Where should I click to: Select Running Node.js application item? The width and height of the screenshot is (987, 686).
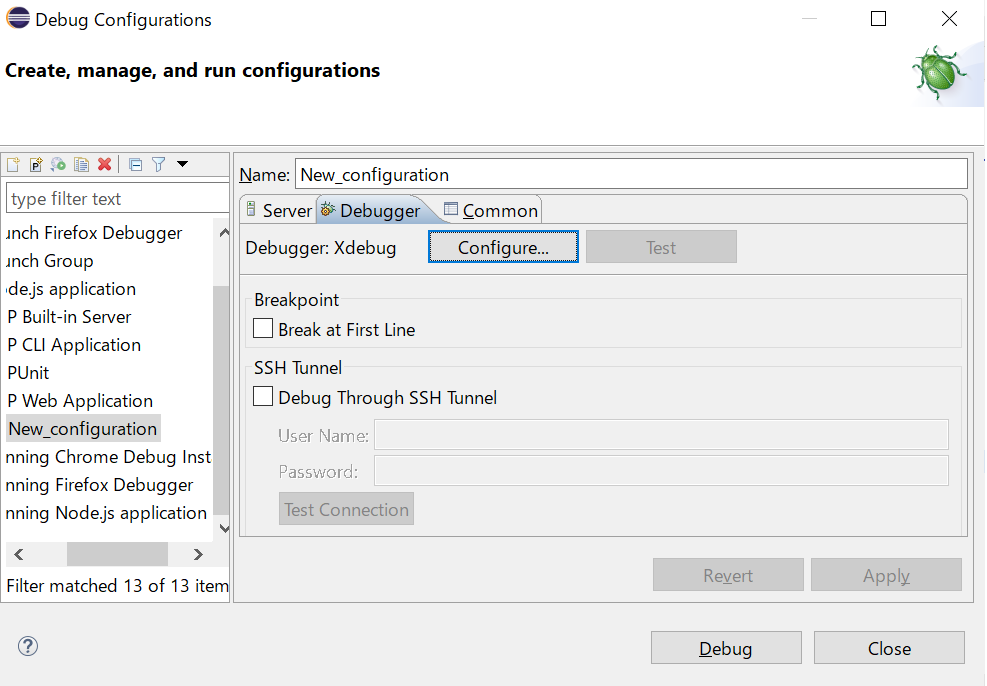(106, 513)
